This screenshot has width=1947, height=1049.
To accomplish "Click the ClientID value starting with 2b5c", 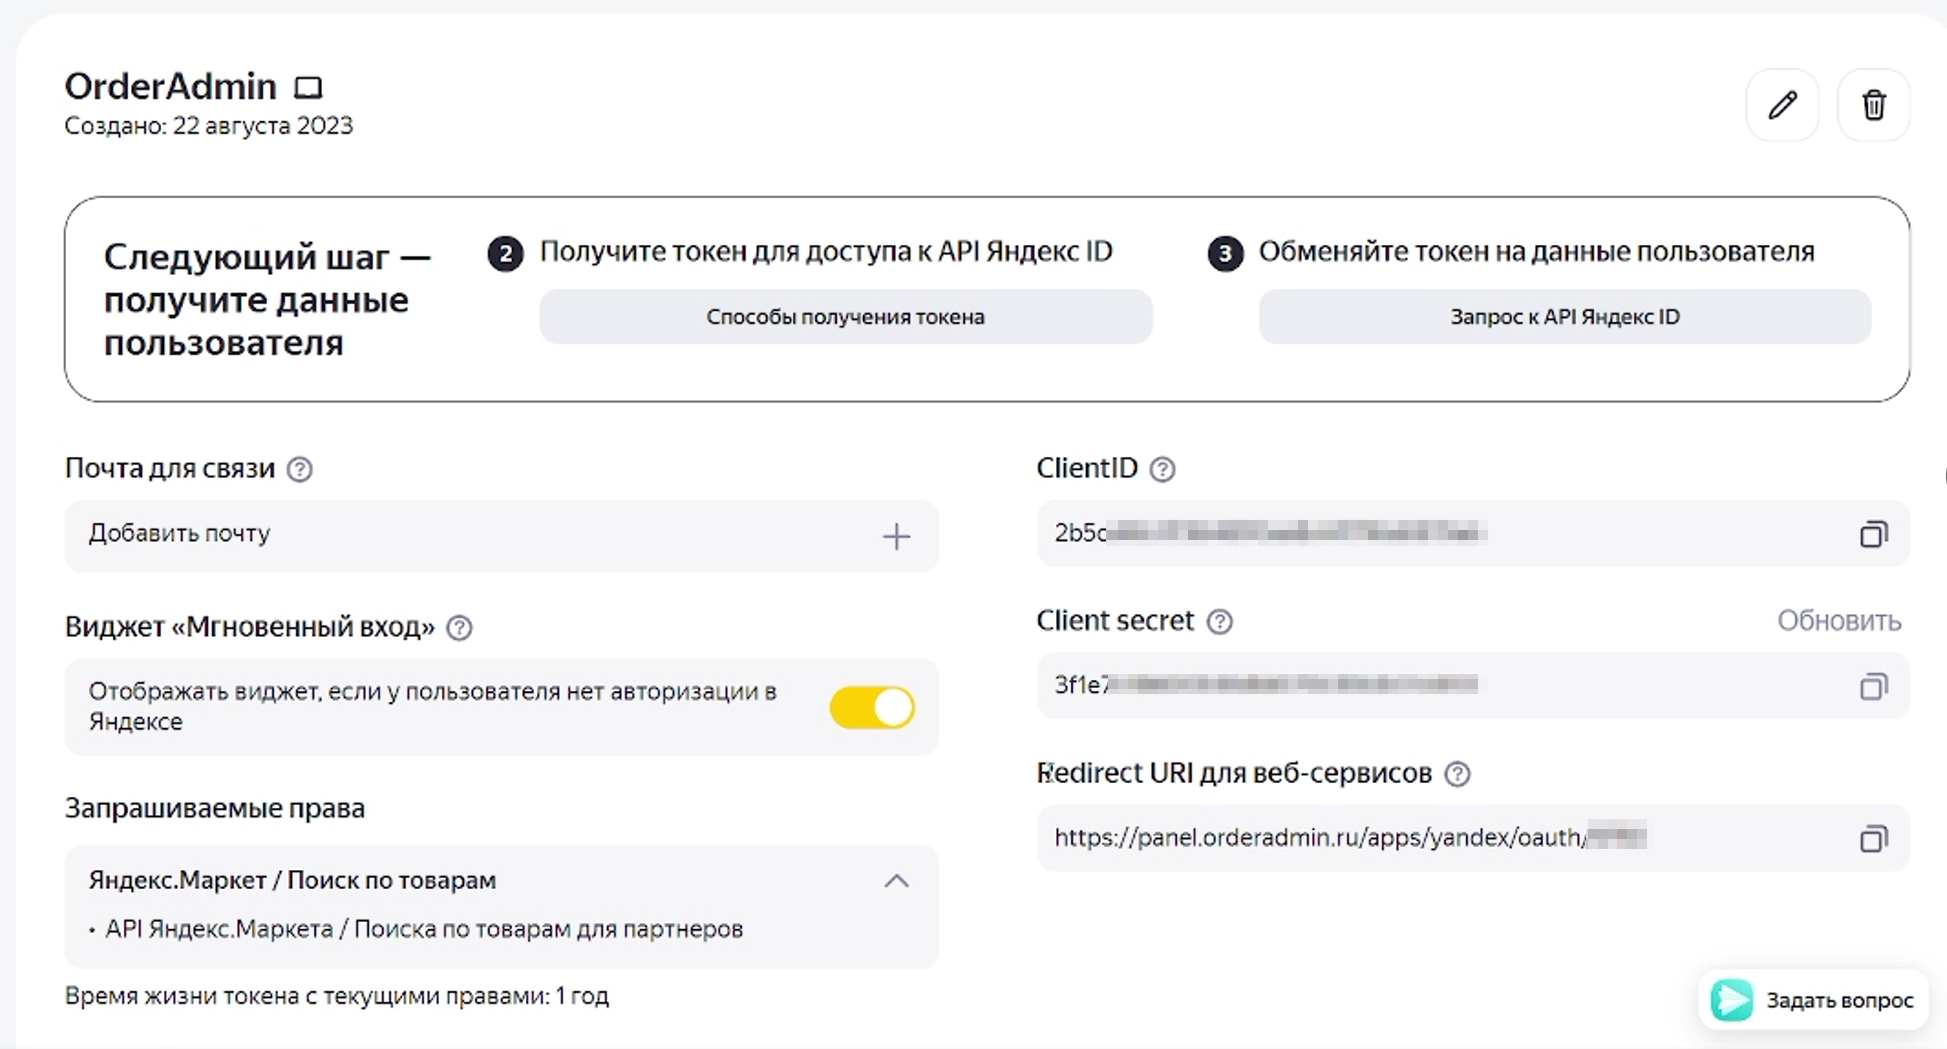I will [1270, 533].
